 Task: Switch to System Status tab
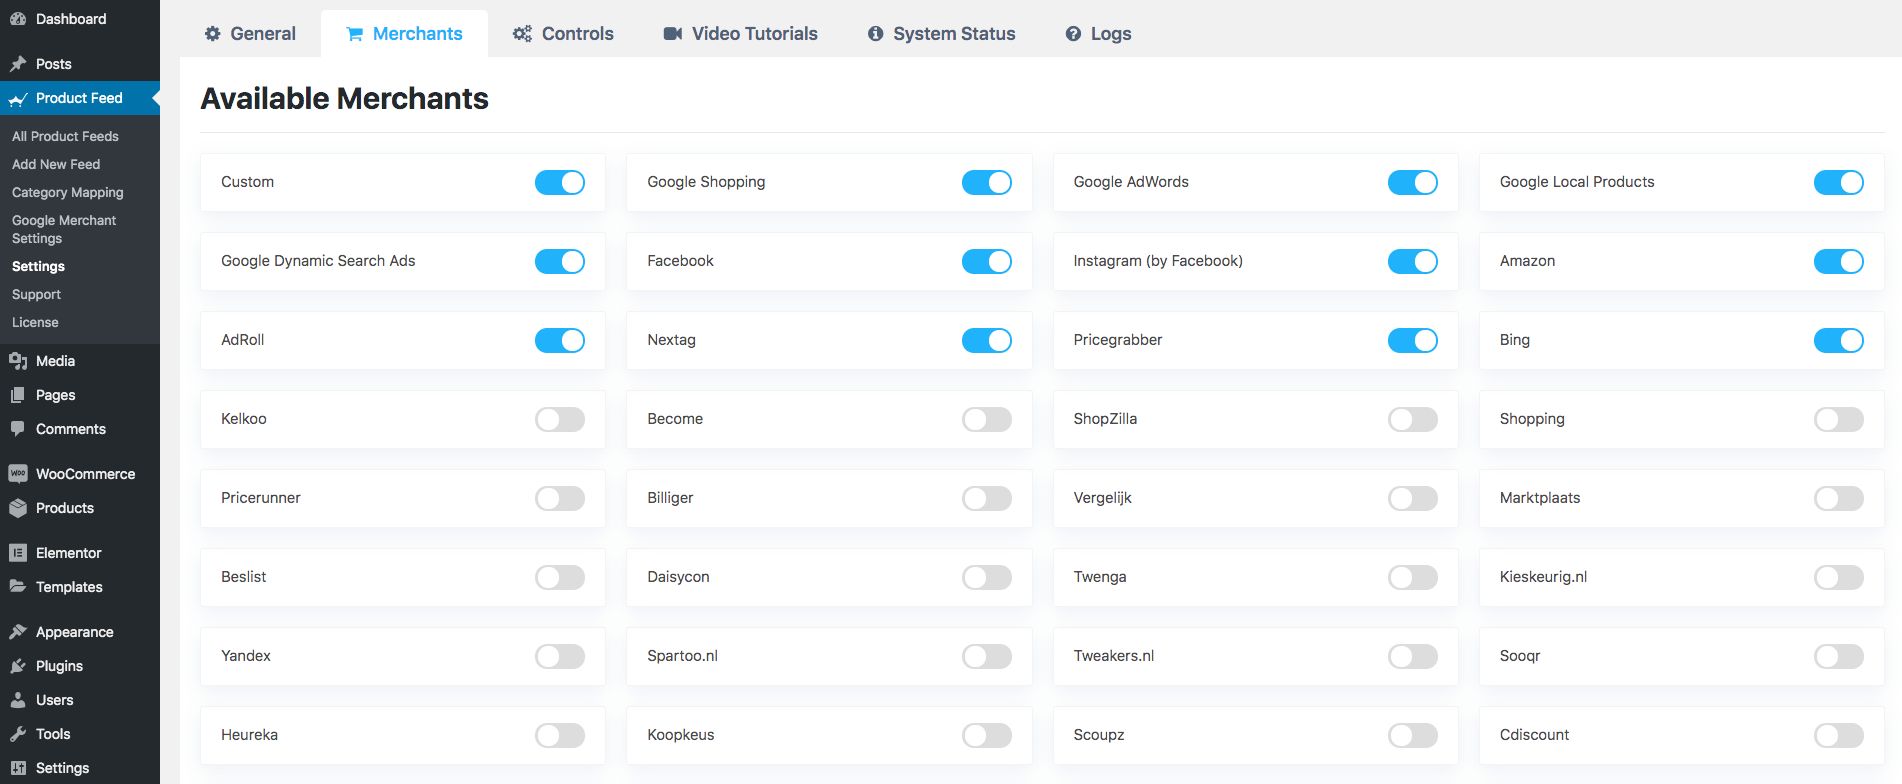pos(941,34)
